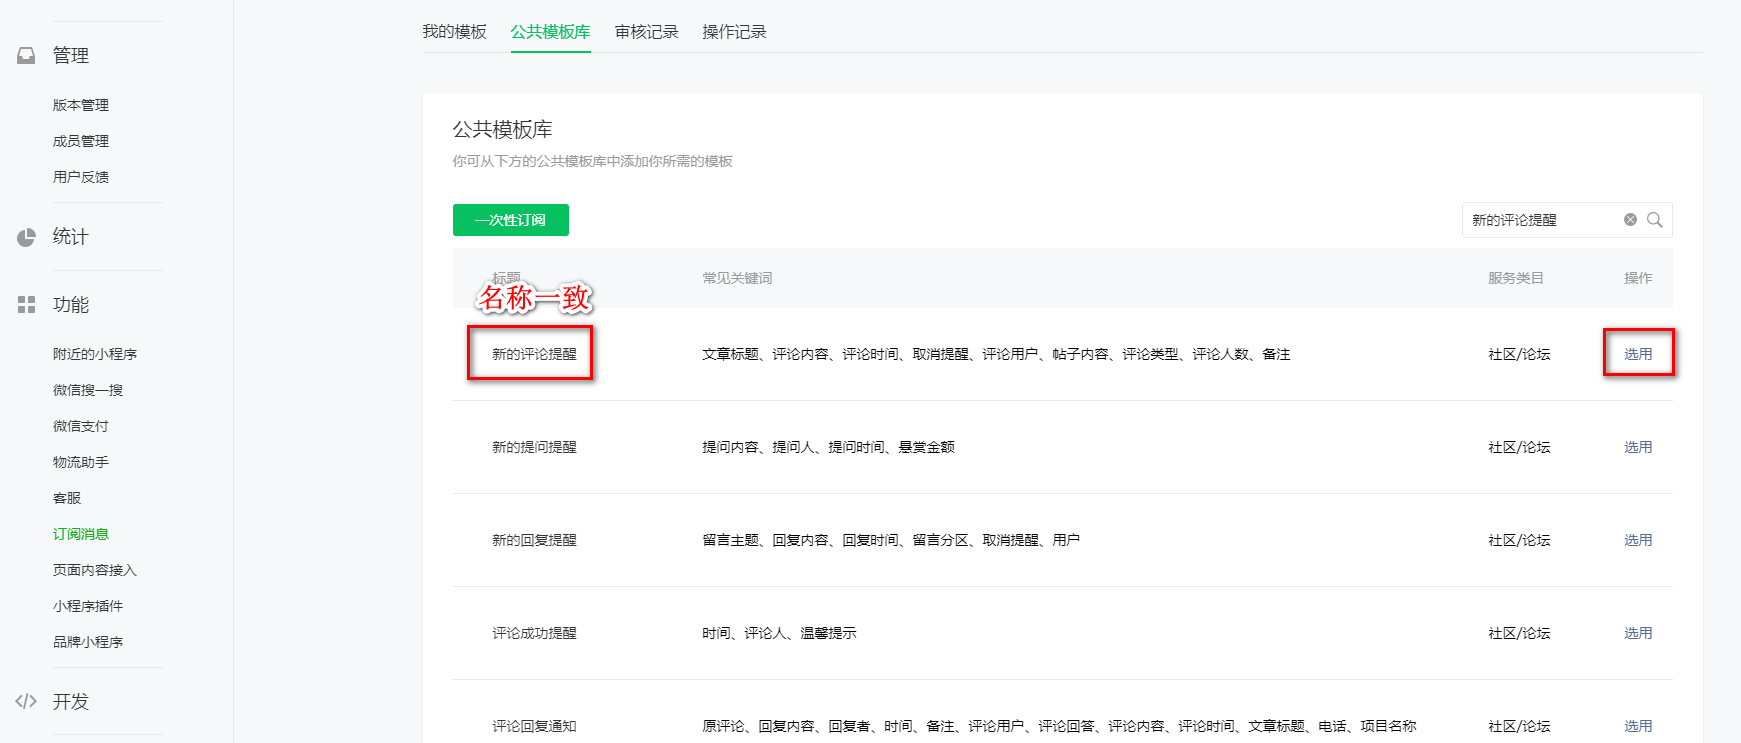Click the 管理 inbox icon in sidebar
Screen dimensions: 1741x743
click(x=26, y=56)
